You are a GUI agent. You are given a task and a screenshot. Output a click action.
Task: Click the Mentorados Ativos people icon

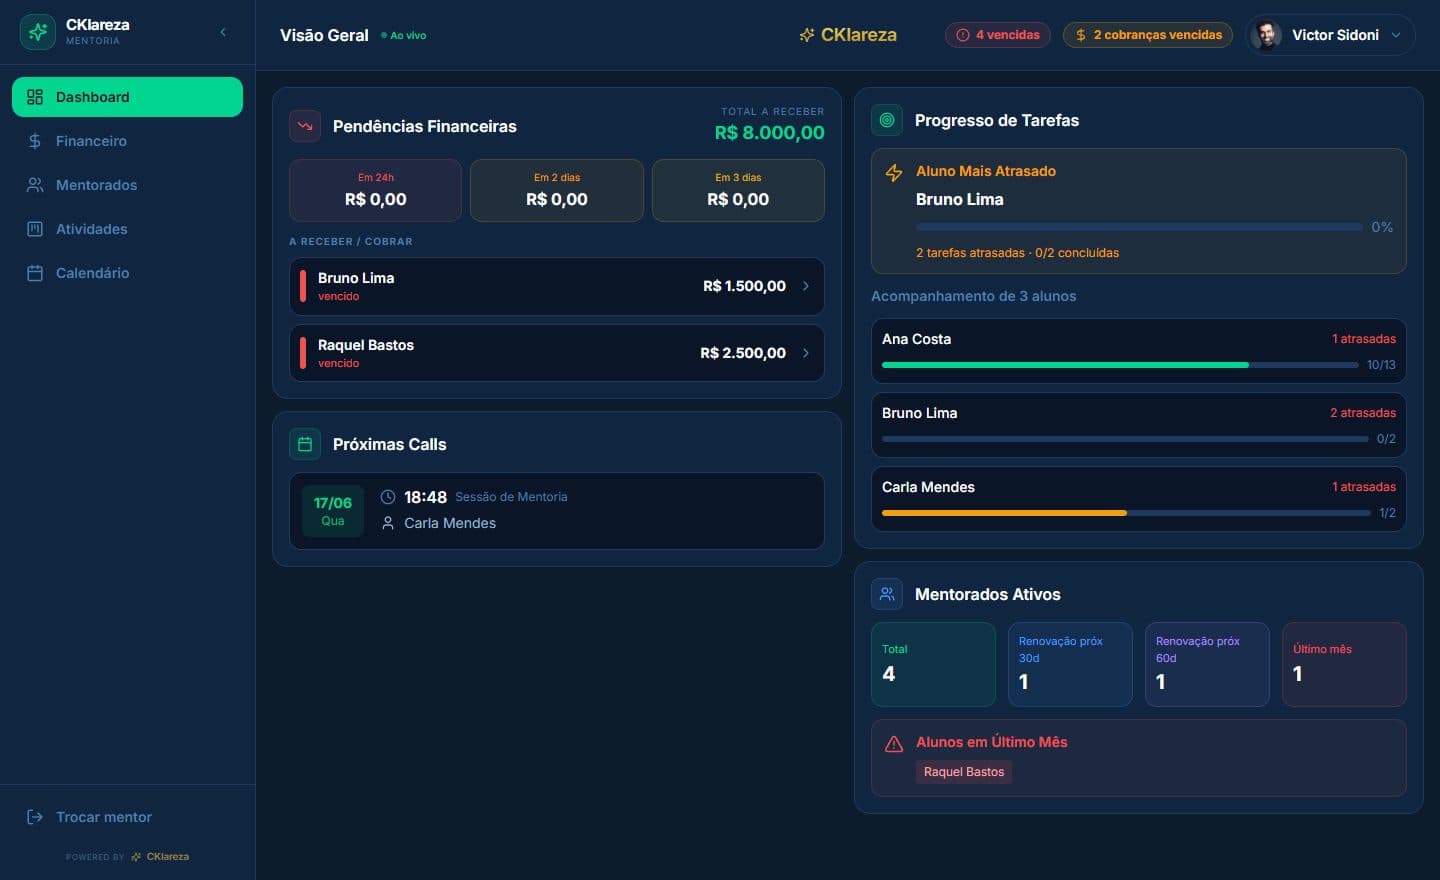pos(887,594)
